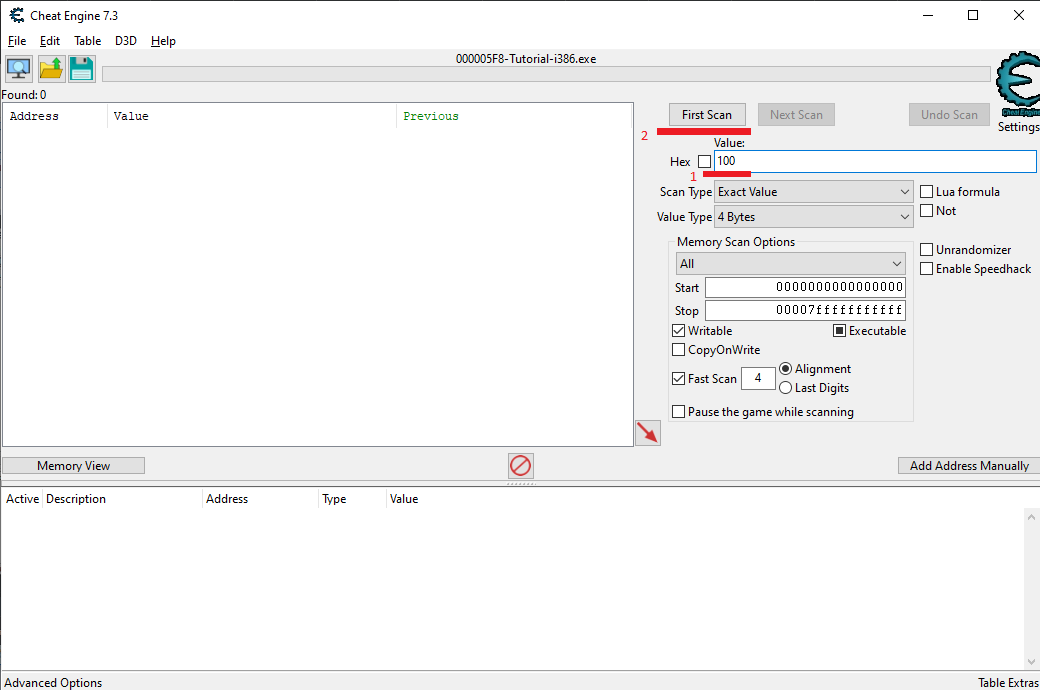Open Table Extras
Screen dimensions: 1040x690
(x=1008, y=683)
